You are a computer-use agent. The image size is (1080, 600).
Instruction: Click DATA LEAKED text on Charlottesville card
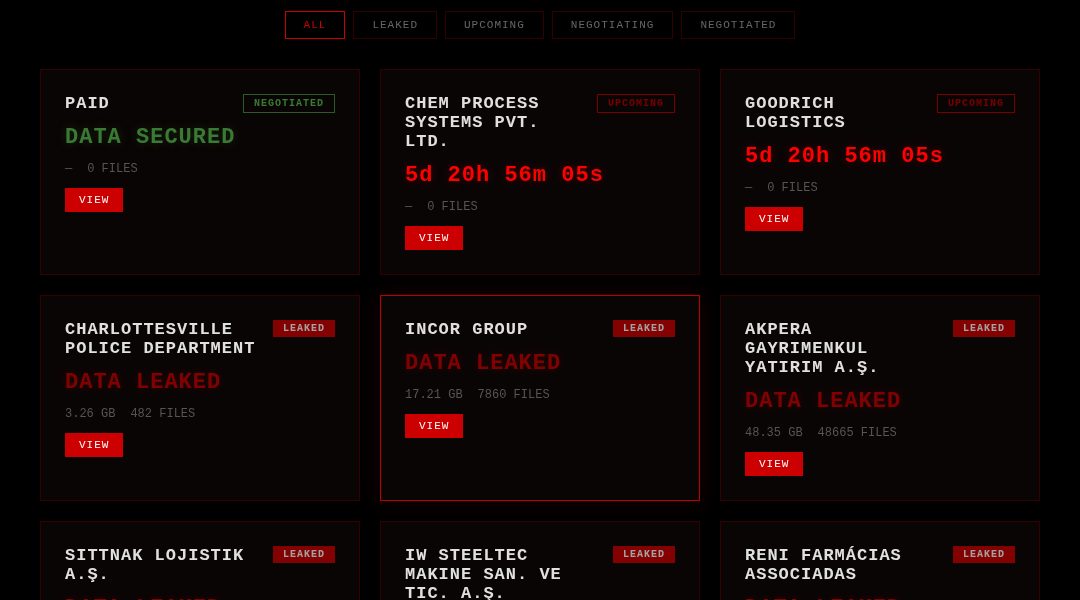pos(143,382)
